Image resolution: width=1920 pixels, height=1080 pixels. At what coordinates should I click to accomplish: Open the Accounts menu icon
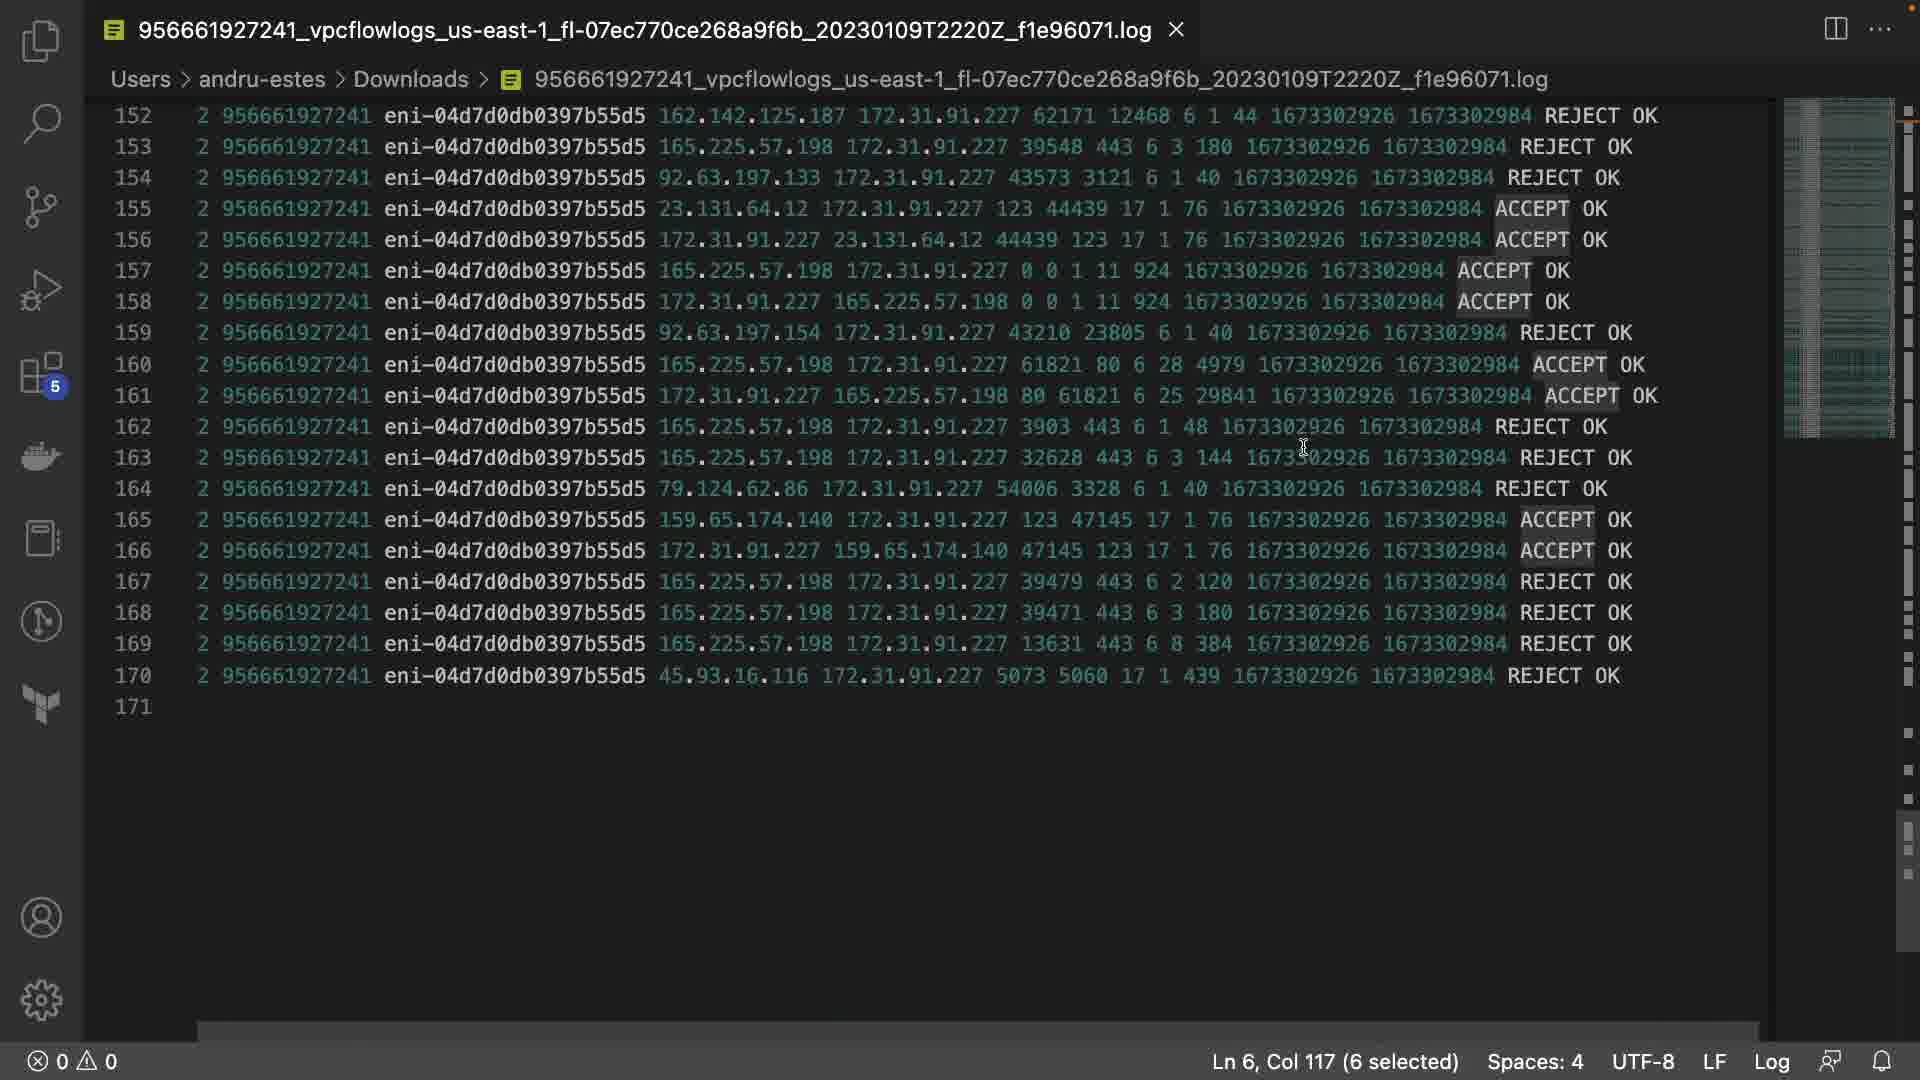[x=41, y=917]
